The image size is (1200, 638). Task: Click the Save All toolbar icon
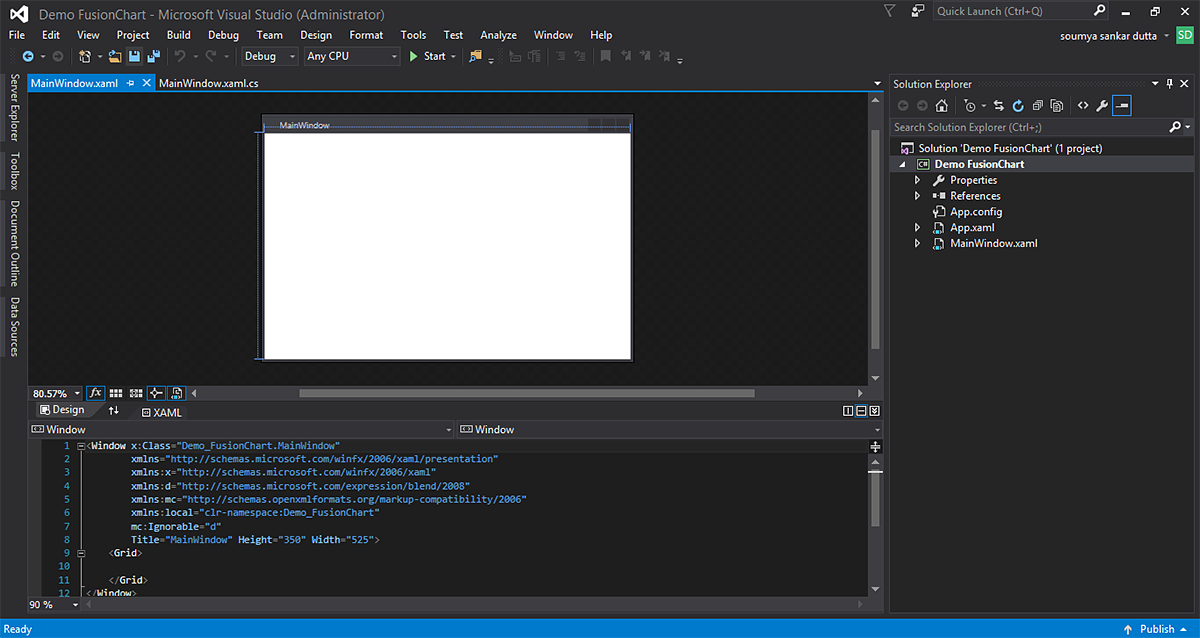[x=153, y=57]
